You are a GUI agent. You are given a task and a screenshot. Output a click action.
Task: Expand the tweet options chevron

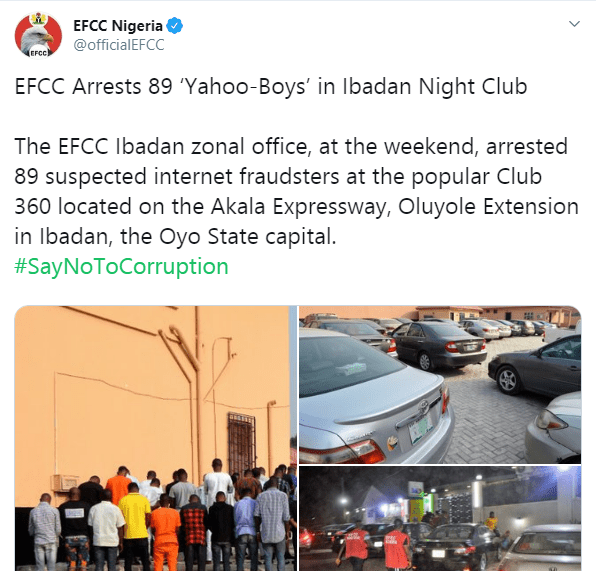coord(574,24)
